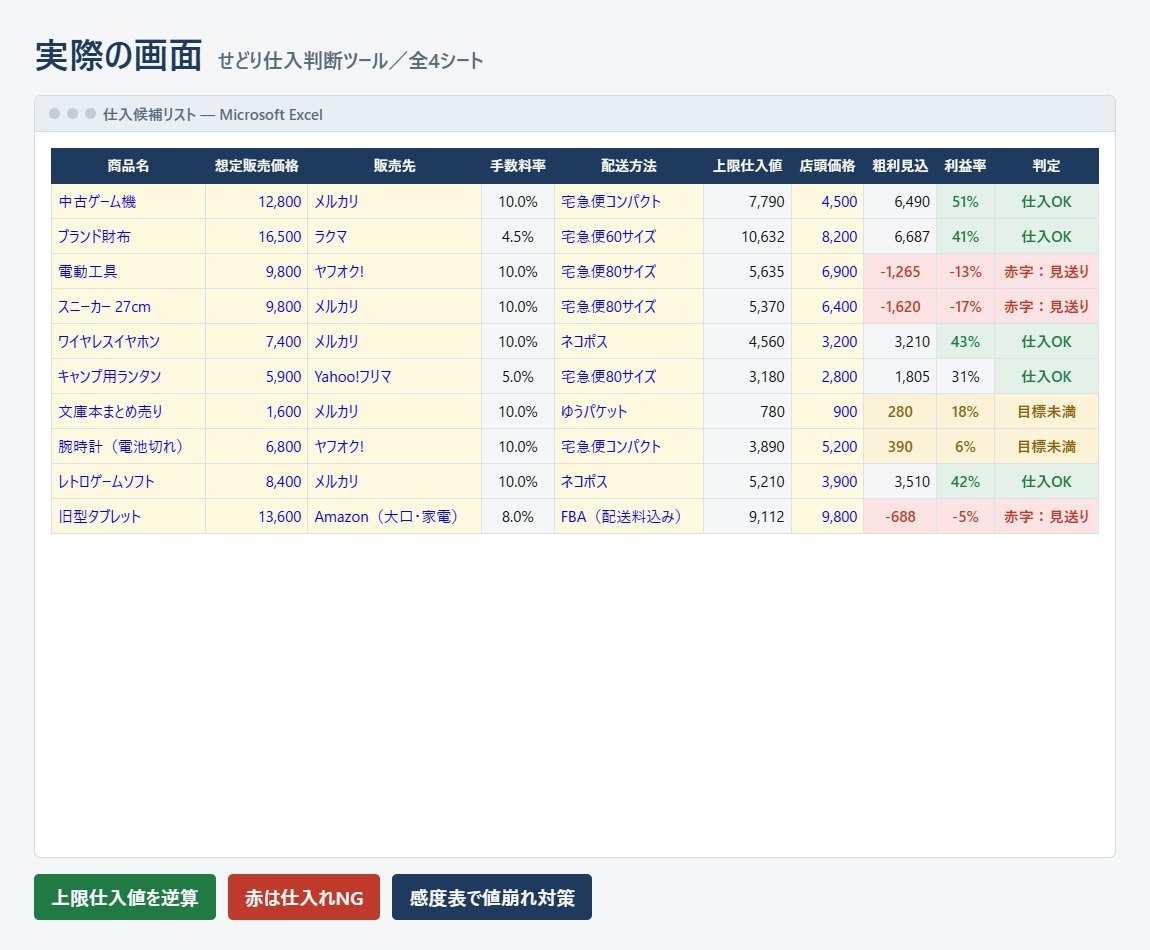This screenshot has height=950, width=1150.
Task: Click ネコポス in the ワイヤレスイヤホン row
Action: 629,341
